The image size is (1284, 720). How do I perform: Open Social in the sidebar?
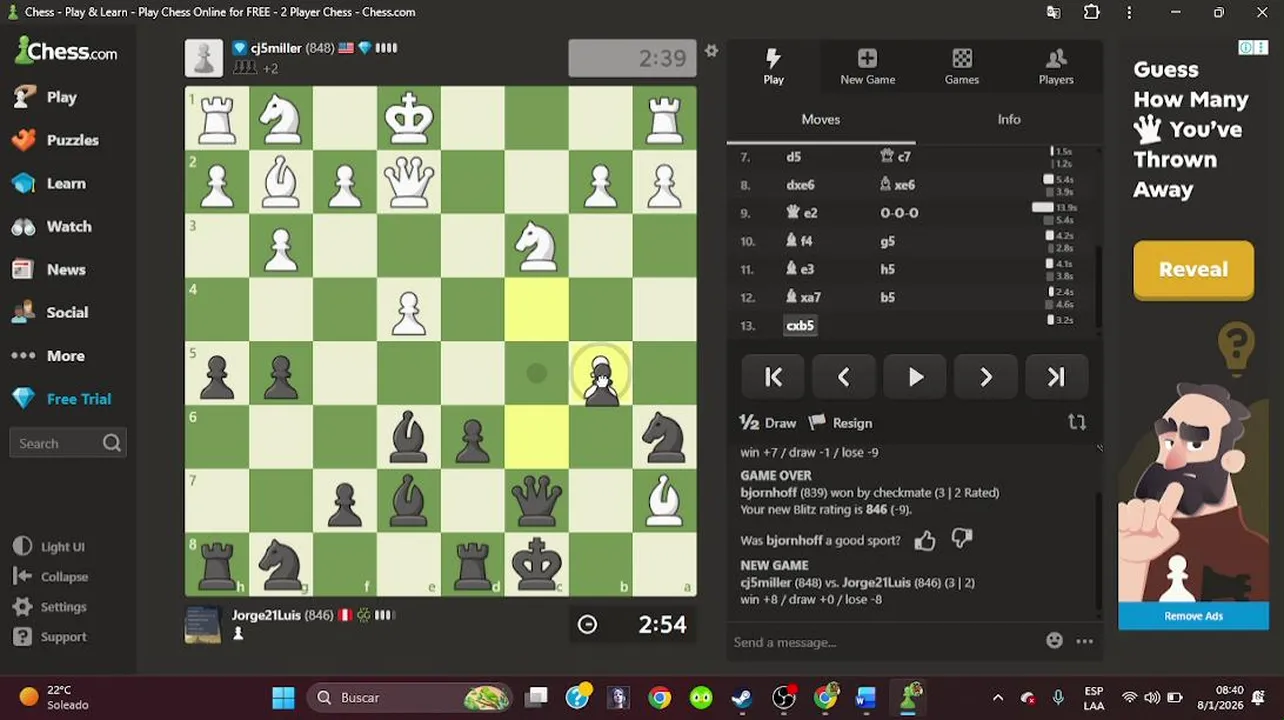67,312
